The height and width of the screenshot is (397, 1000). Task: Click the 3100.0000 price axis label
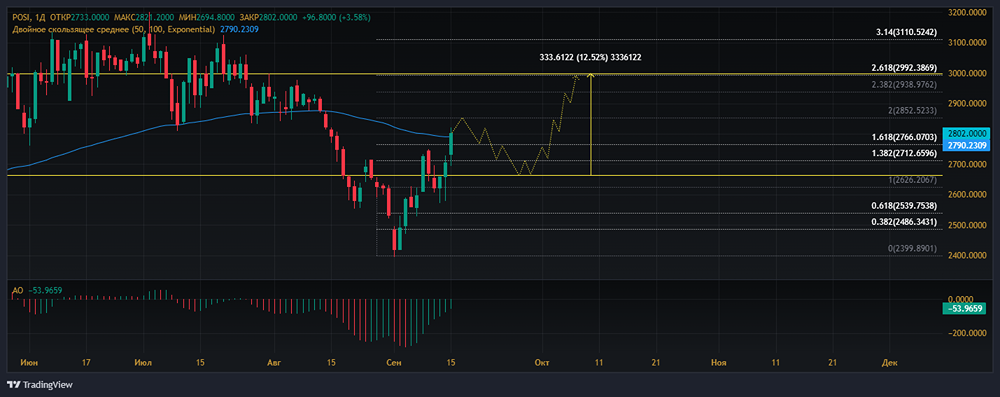click(968, 43)
